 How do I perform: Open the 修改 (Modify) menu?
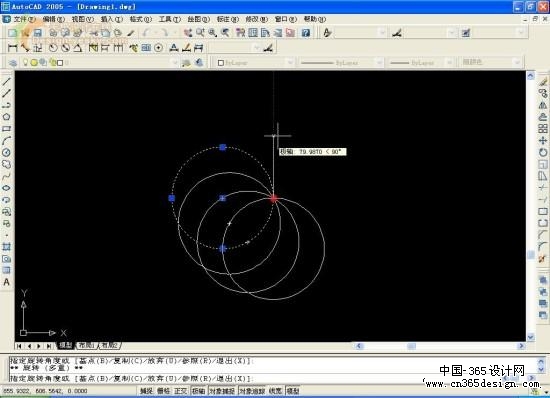pos(256,19)
